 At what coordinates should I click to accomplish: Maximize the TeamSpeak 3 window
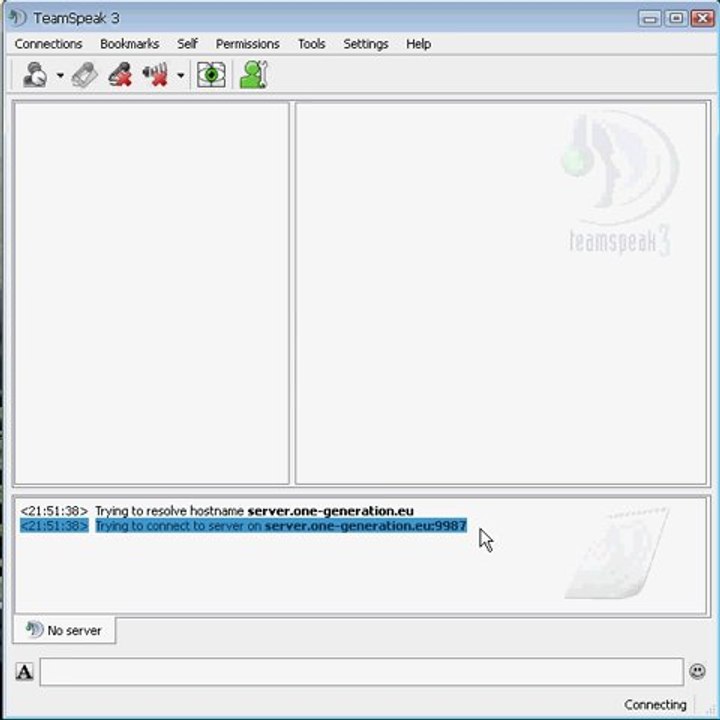pyautogui.click(x=675, y=18)
